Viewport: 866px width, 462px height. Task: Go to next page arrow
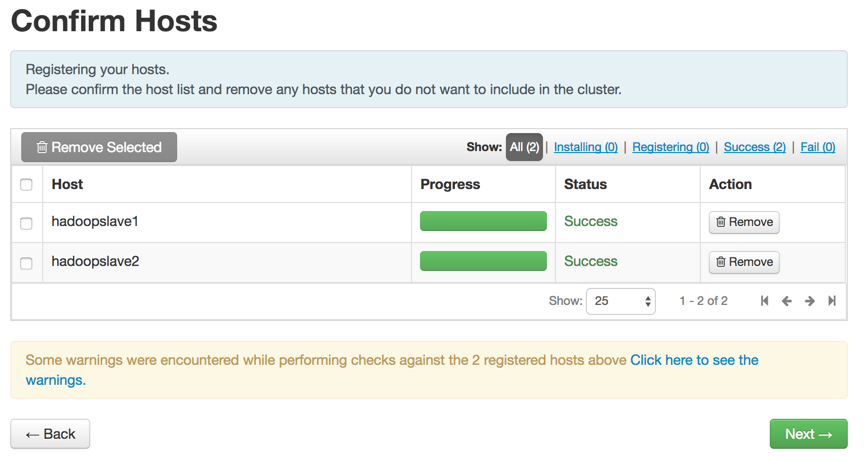point(810,301)
